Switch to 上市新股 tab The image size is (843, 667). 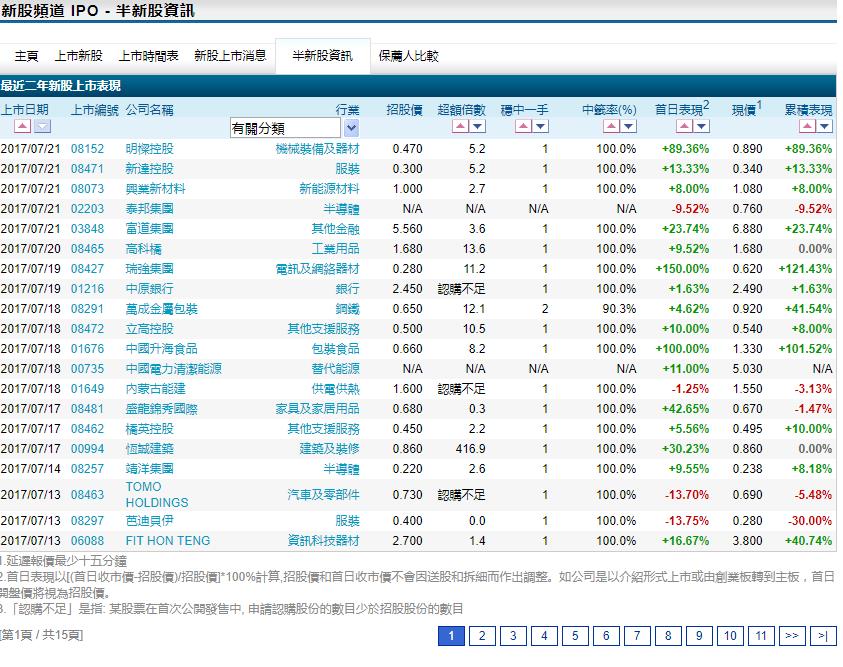tap(78, 56)
